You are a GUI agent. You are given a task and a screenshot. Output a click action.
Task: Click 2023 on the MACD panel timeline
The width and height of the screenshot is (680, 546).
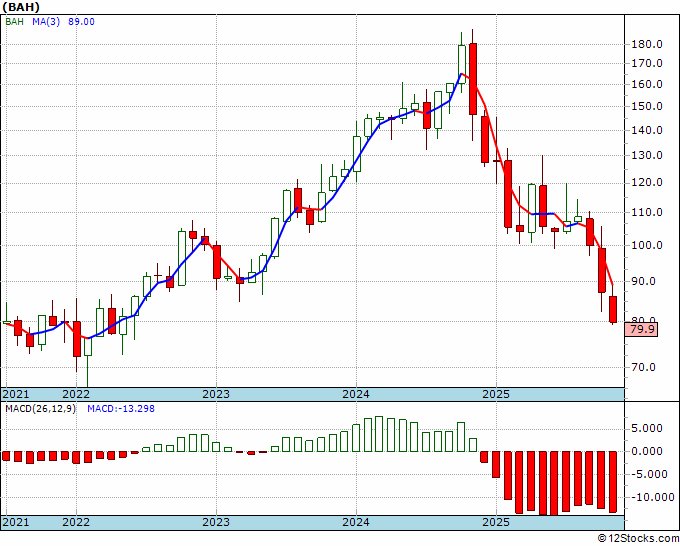[216, 522]
